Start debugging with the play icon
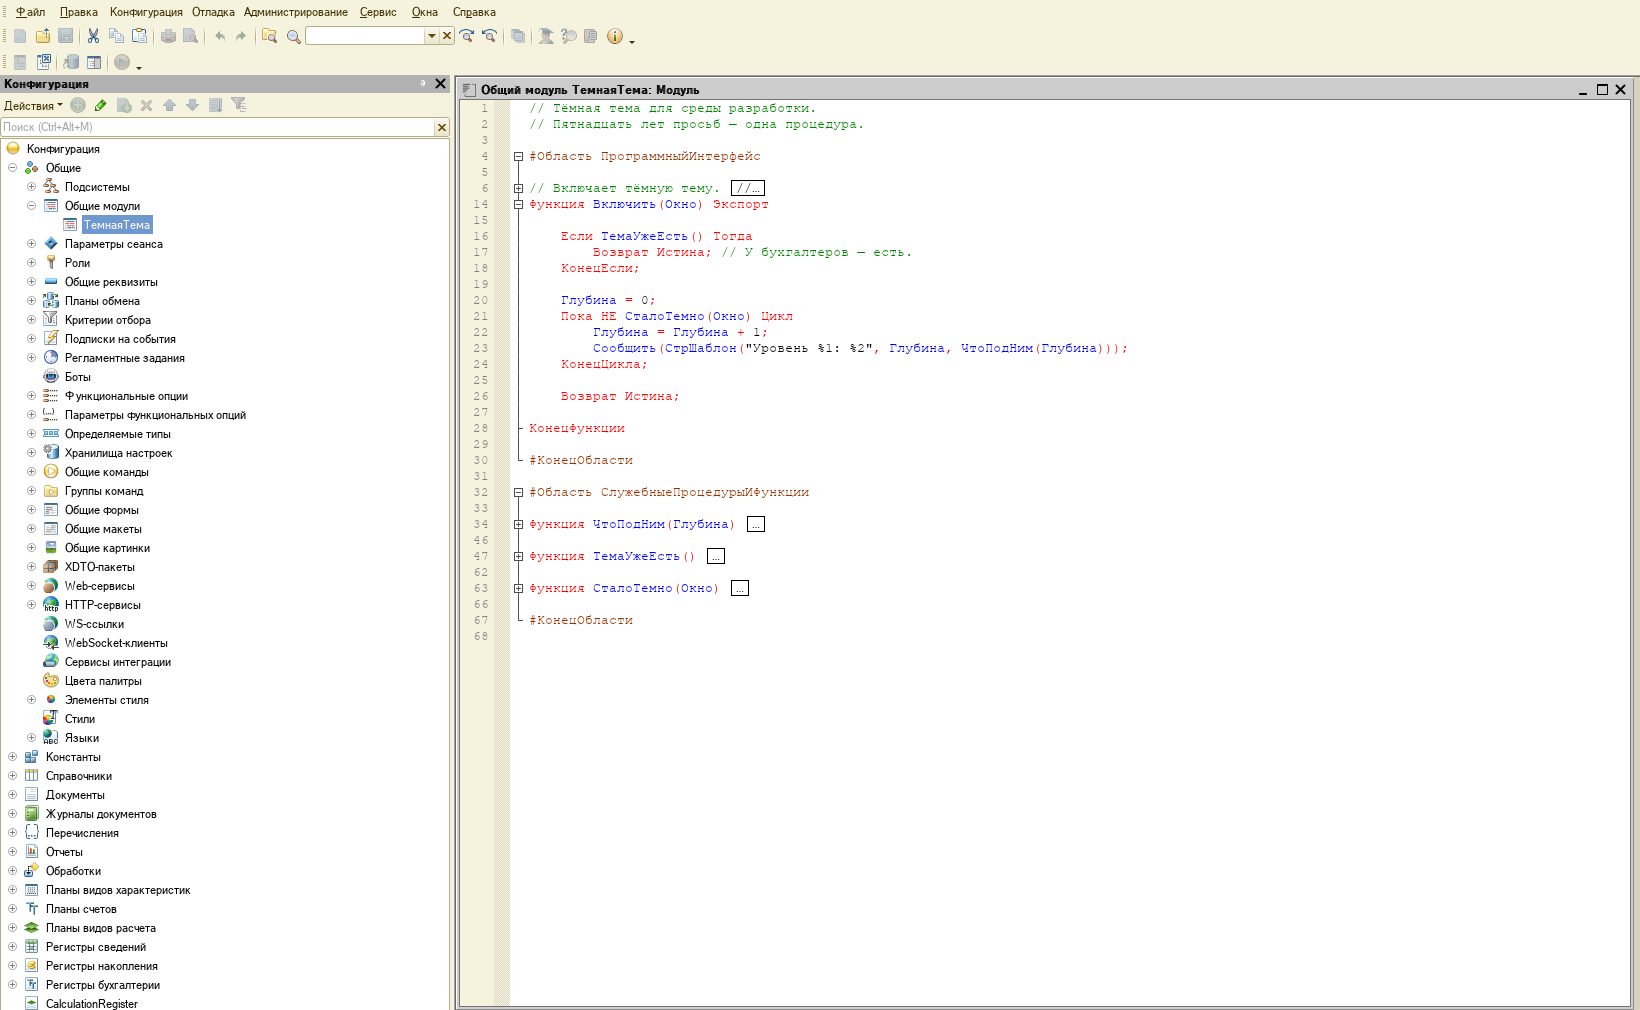The width and height of the screenshot is (1640, 1010). click(x=122, y=62)
